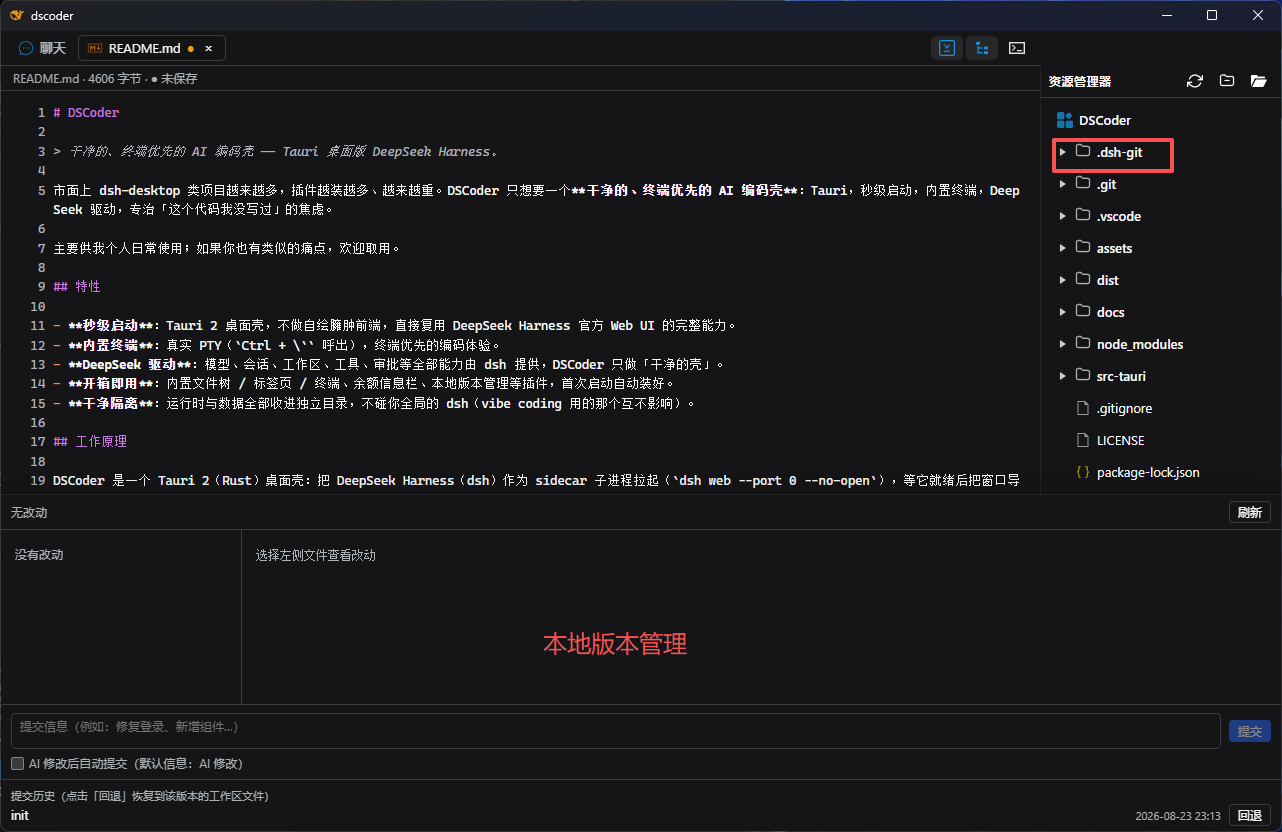The height and width of the screenshot is (832, 1282).
Task: Click the file icon of LICENSE
Action: click(1082, 440)
